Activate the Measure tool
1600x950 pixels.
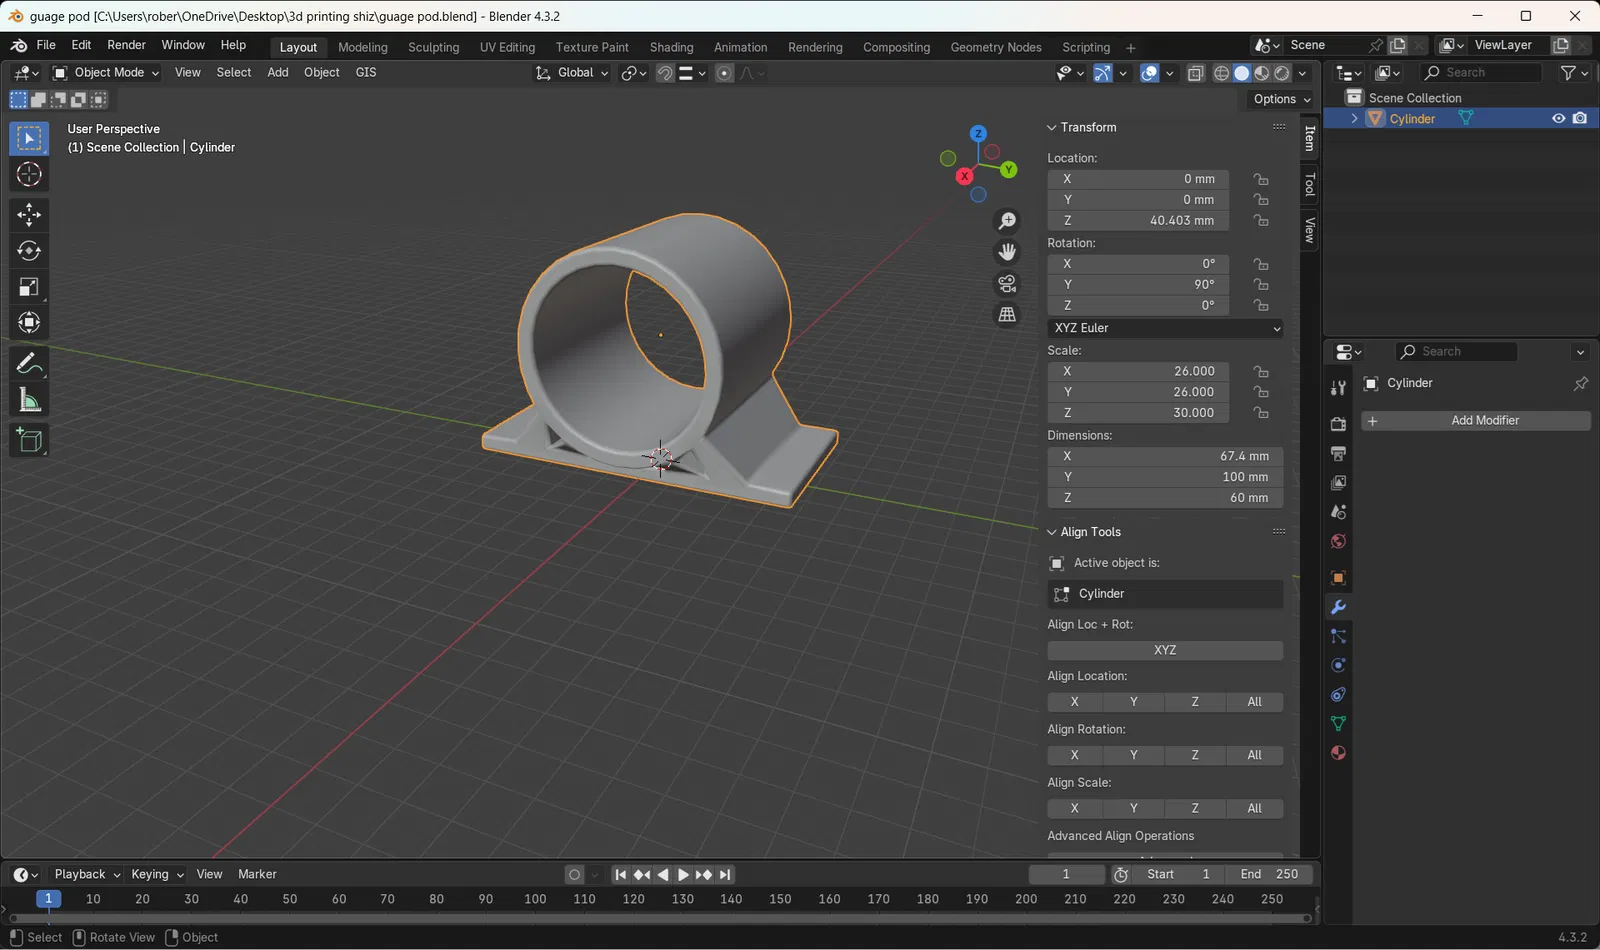click(x=29, y=401)
